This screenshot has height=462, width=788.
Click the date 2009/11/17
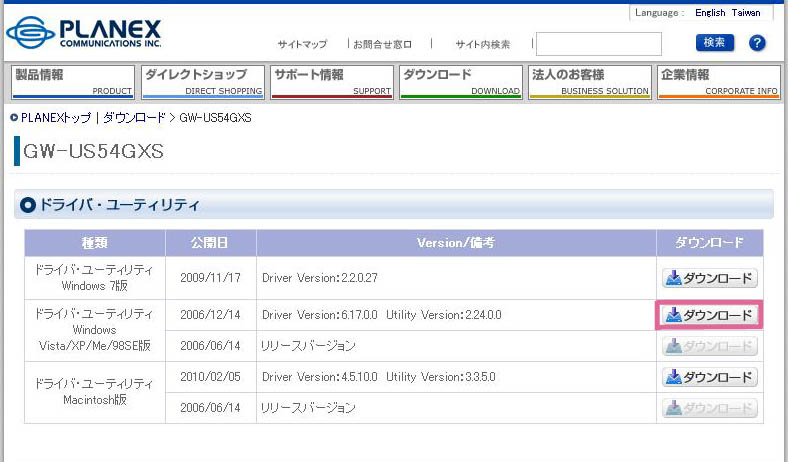210,278
